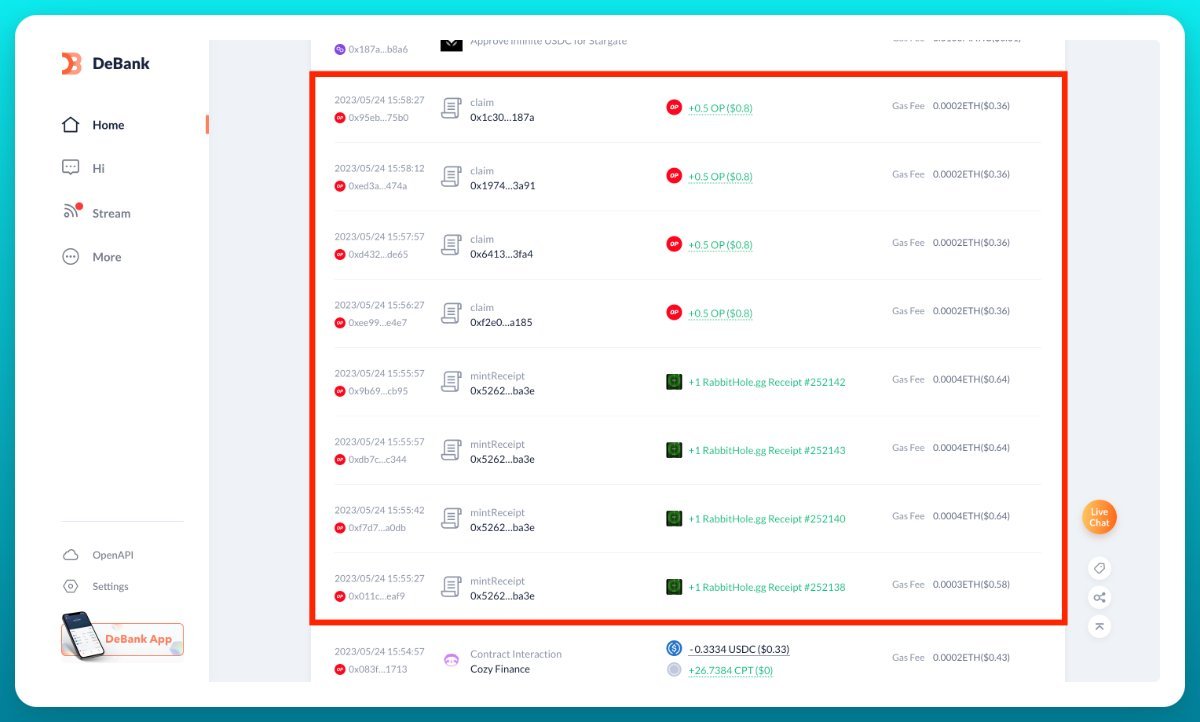Click OP token icon in 15:56:27 row
Image resolution: width=1200 pixels, height=722 pixels.
coord(674,312)
